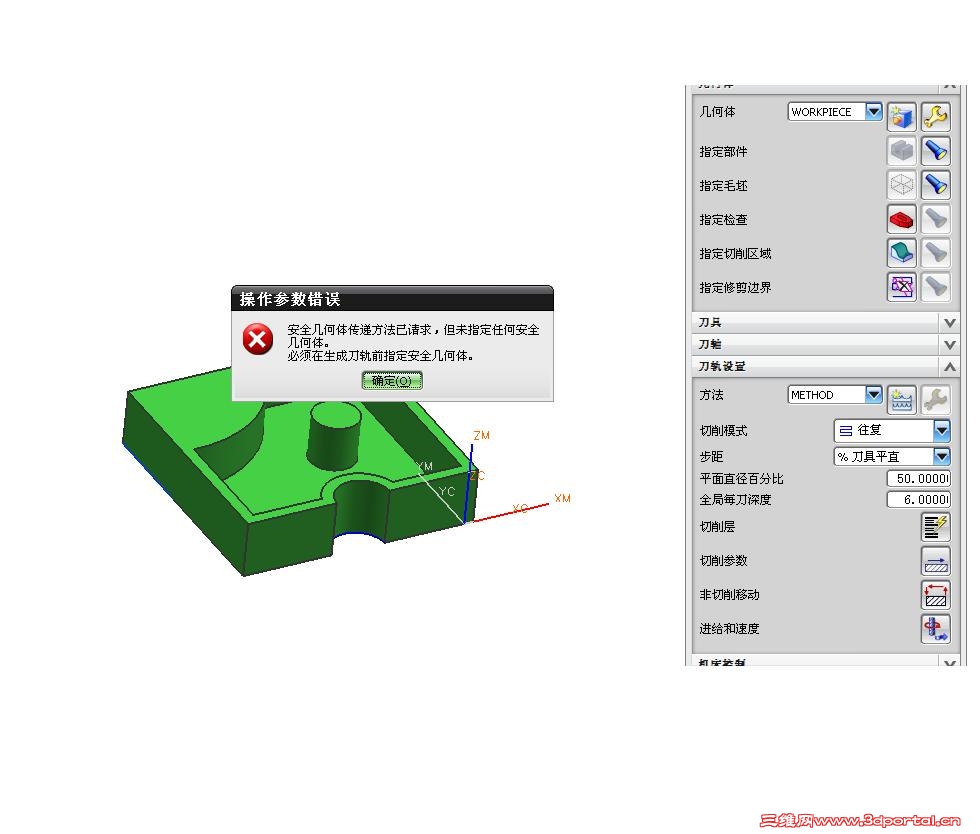Open the 步距 刀具平直 dropdown
This screenshot has height=834, width=980.
click(942, 456)
